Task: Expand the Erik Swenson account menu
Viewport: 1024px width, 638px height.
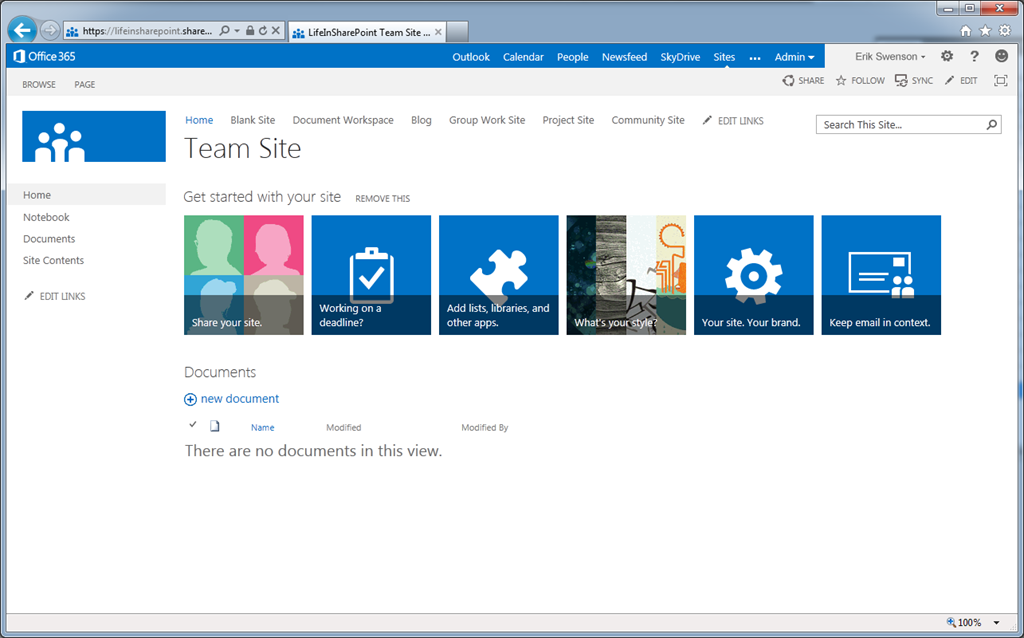Action: [x=889, y=56]
